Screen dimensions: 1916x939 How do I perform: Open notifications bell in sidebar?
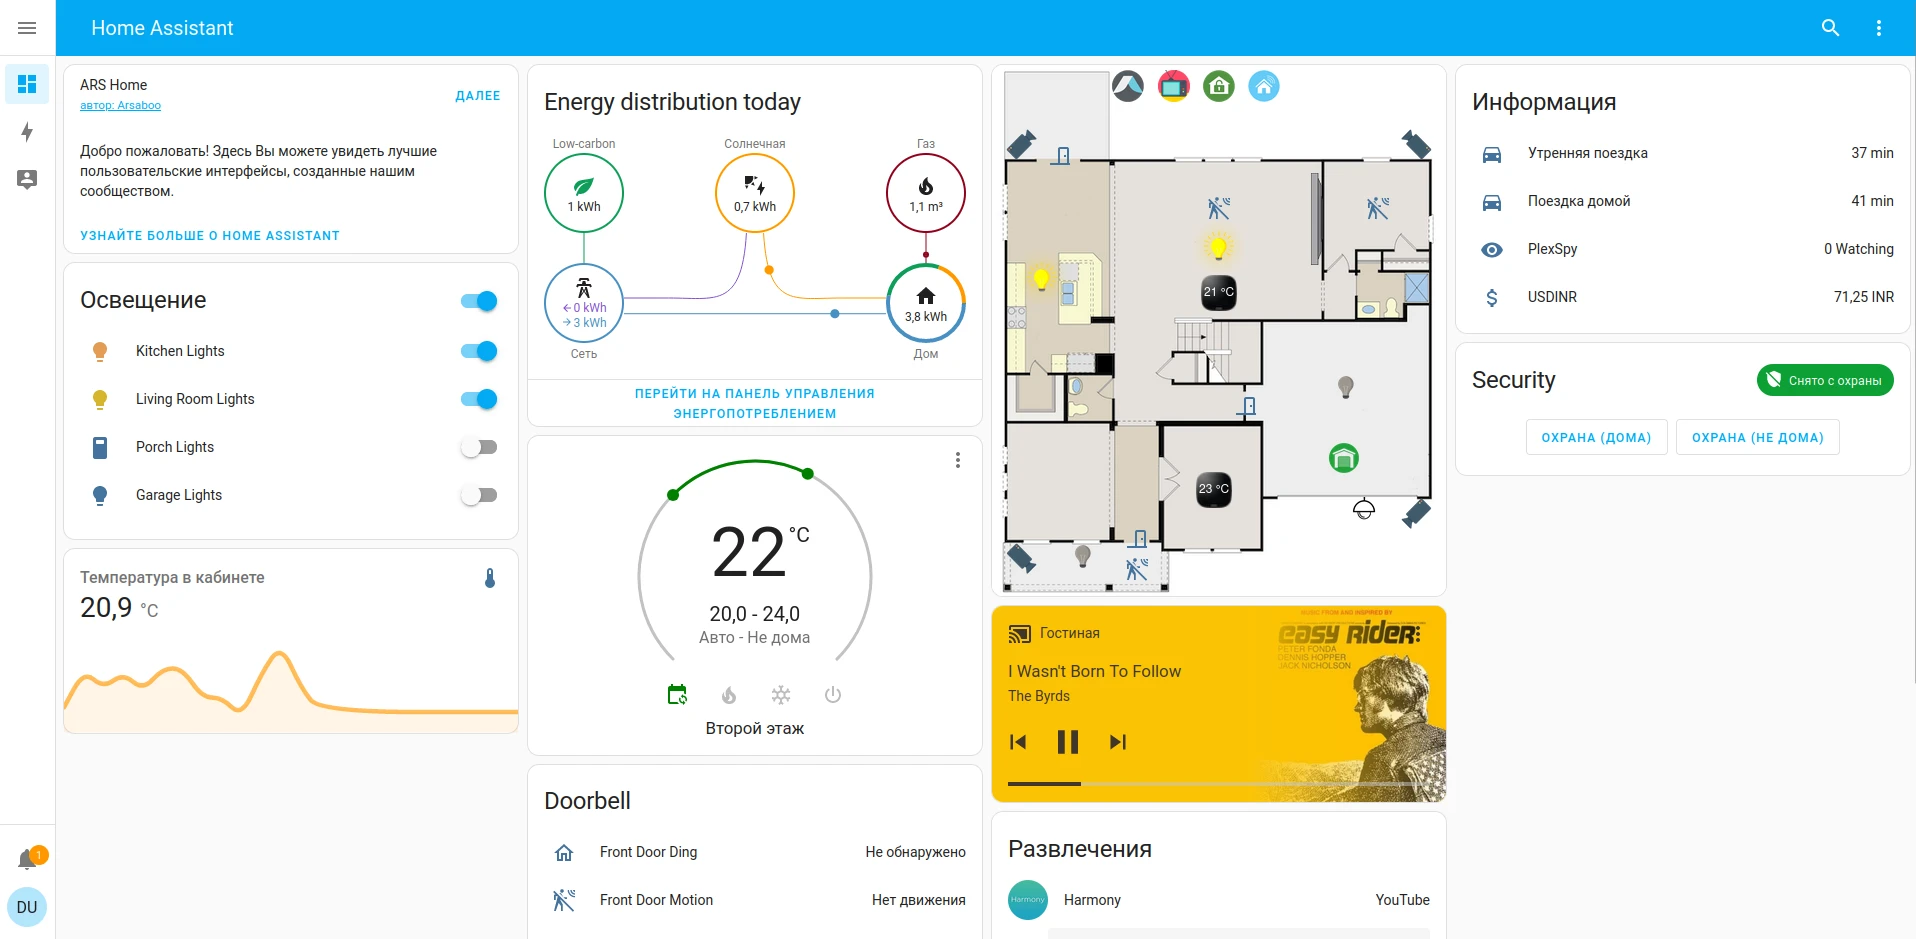pos(28,859)
